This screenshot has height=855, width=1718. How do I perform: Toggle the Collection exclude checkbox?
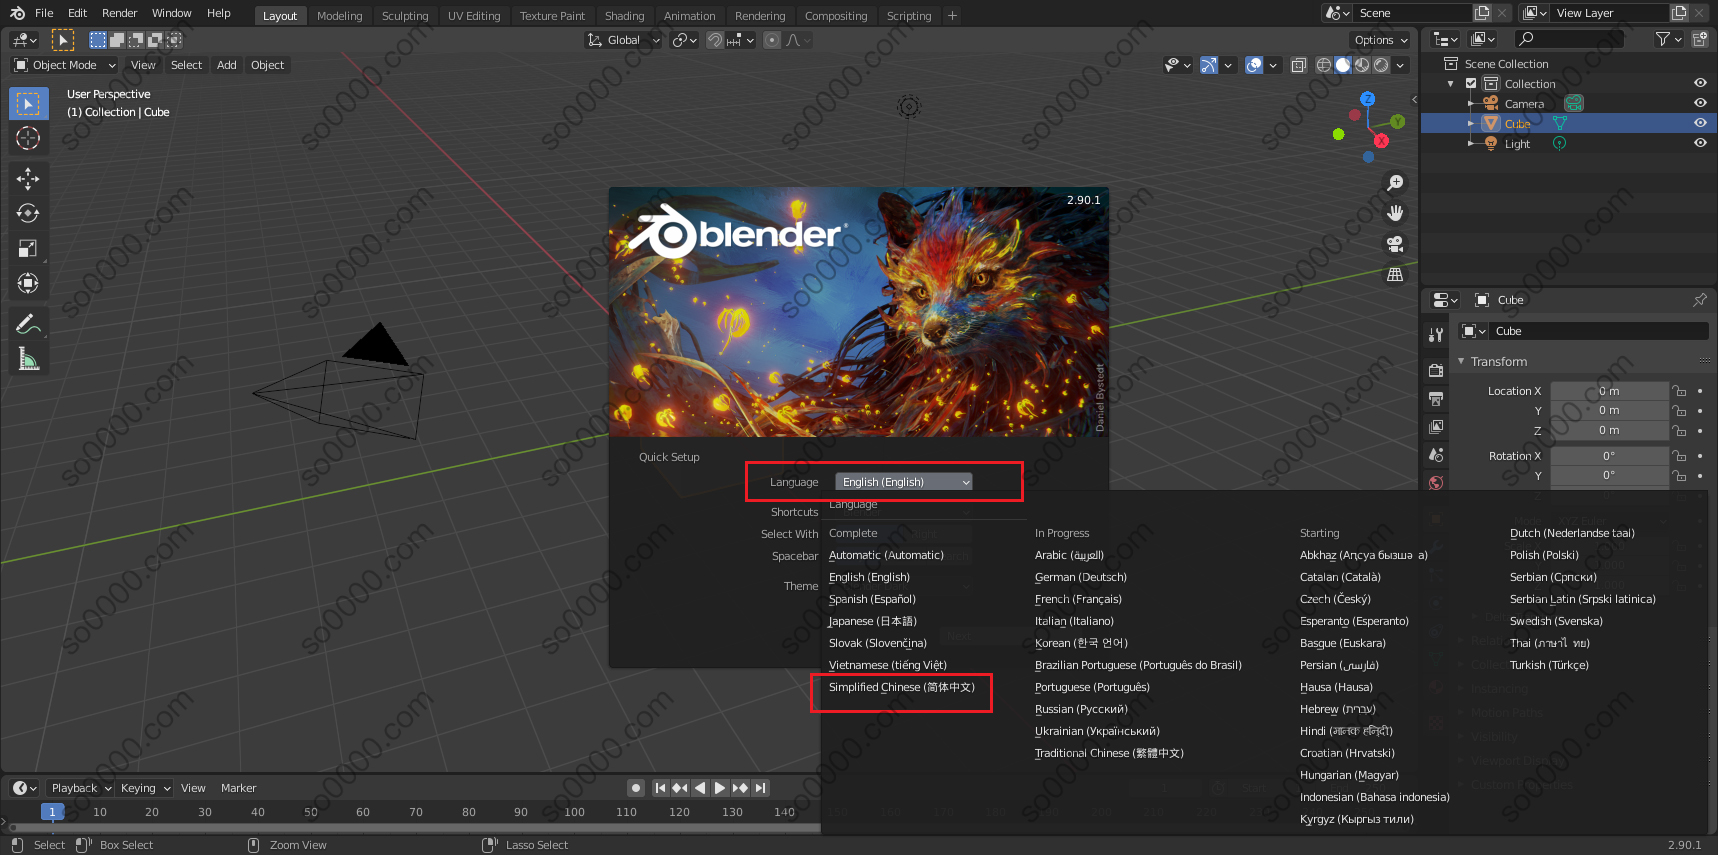tap(1471, 83)
